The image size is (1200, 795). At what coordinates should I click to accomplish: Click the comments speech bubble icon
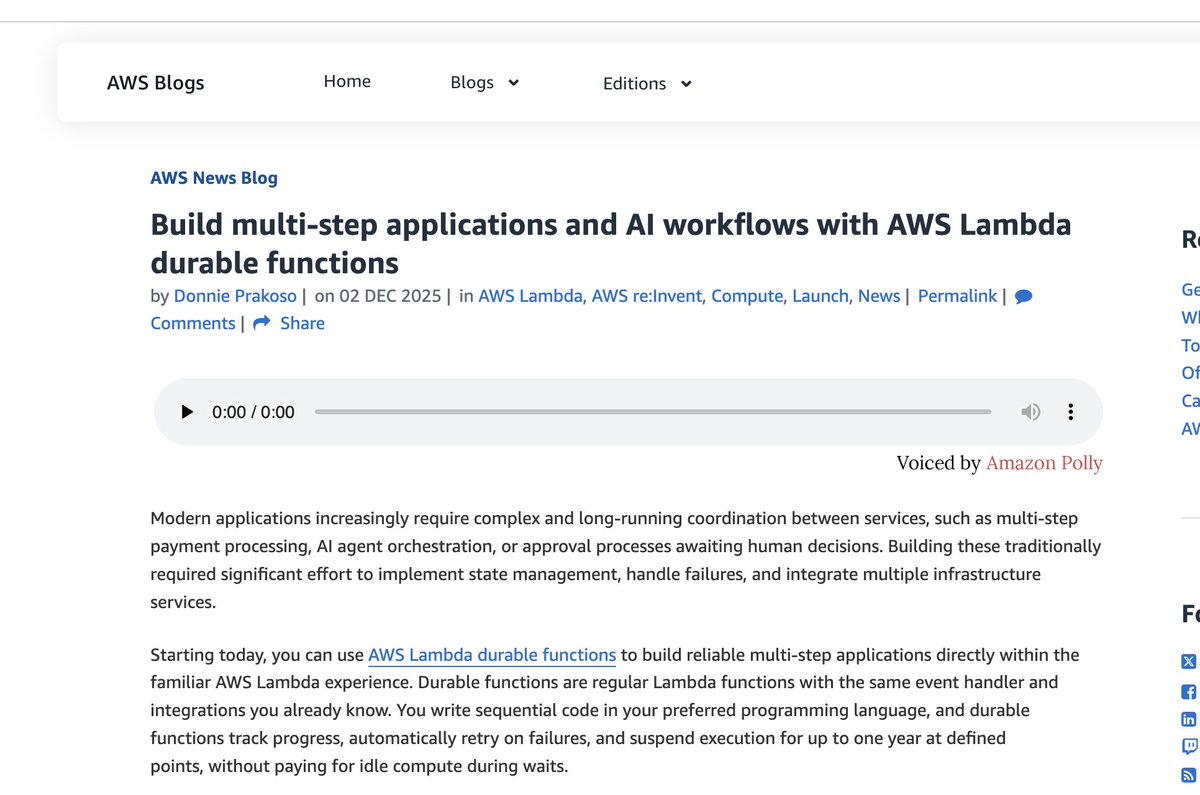click(x=1023, y=296)
